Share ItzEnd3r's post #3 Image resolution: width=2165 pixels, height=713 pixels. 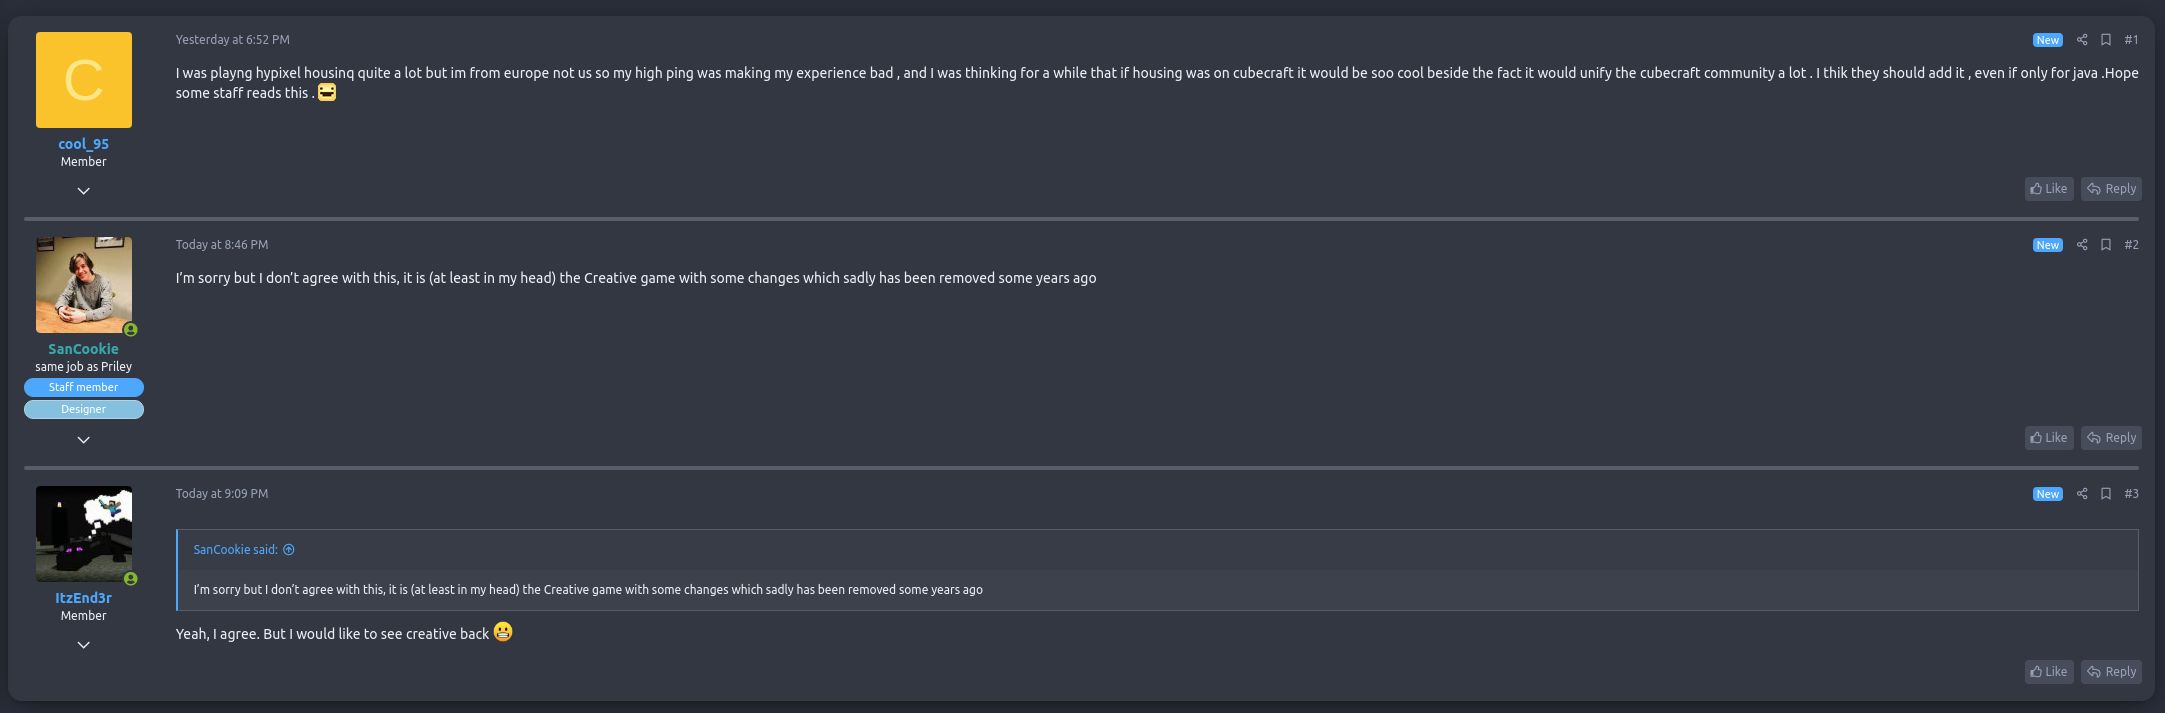pyautogui.click(x=2082, y=494)
